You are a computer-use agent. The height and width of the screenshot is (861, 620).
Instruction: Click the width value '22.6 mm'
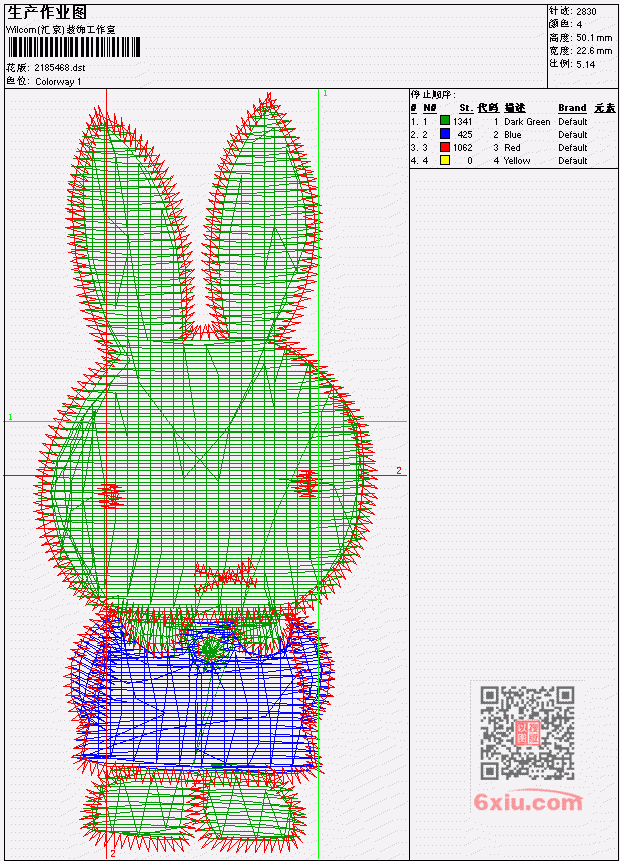coord(594,51)
